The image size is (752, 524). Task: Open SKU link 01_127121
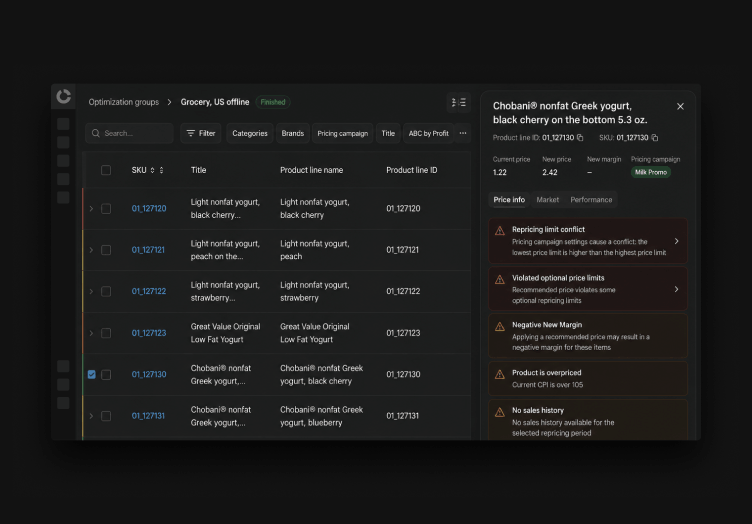pos(148,250)
